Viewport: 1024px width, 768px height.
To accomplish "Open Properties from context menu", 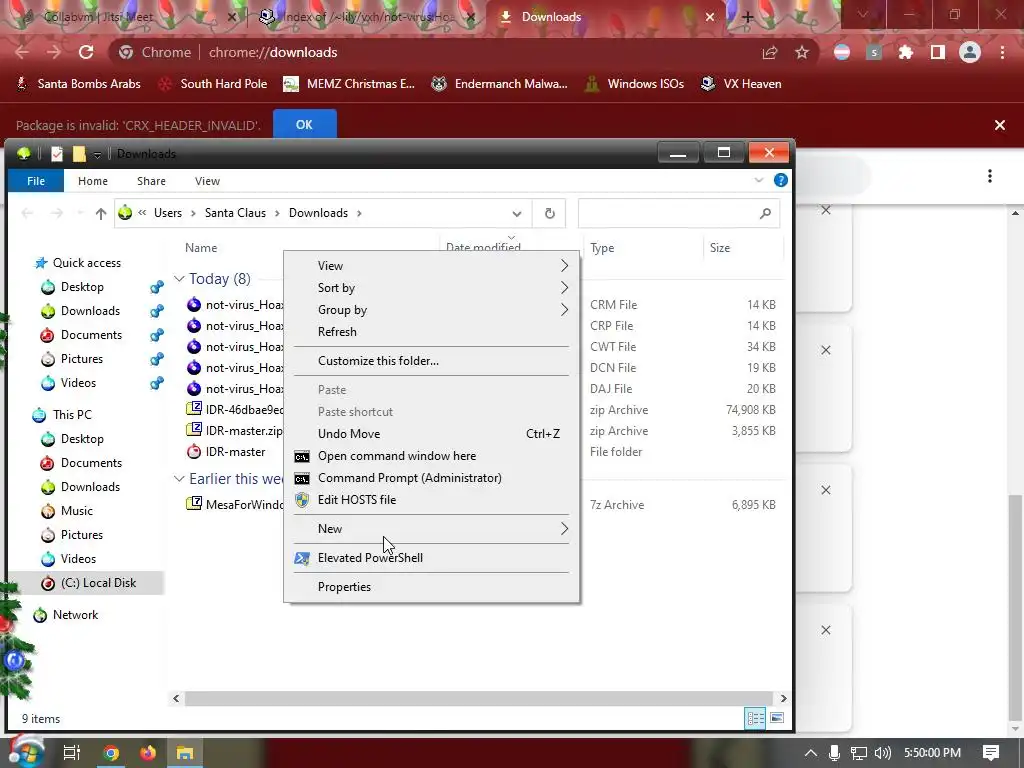I will pos(432,586).
